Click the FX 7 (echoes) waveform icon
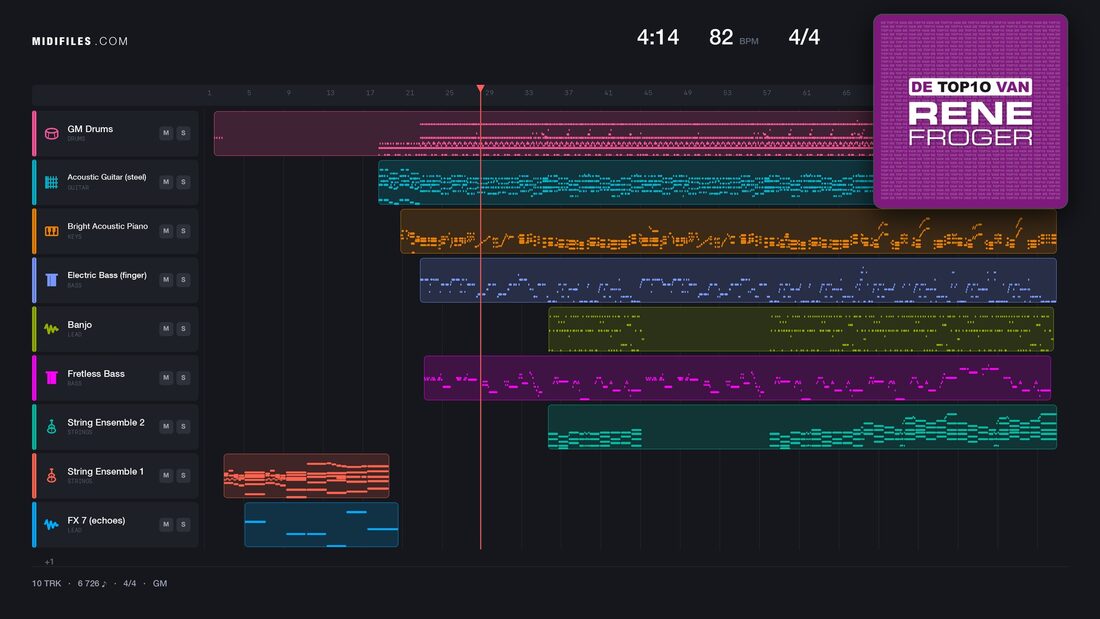The height and width of the screenshot is (619, 1100). 51,524
